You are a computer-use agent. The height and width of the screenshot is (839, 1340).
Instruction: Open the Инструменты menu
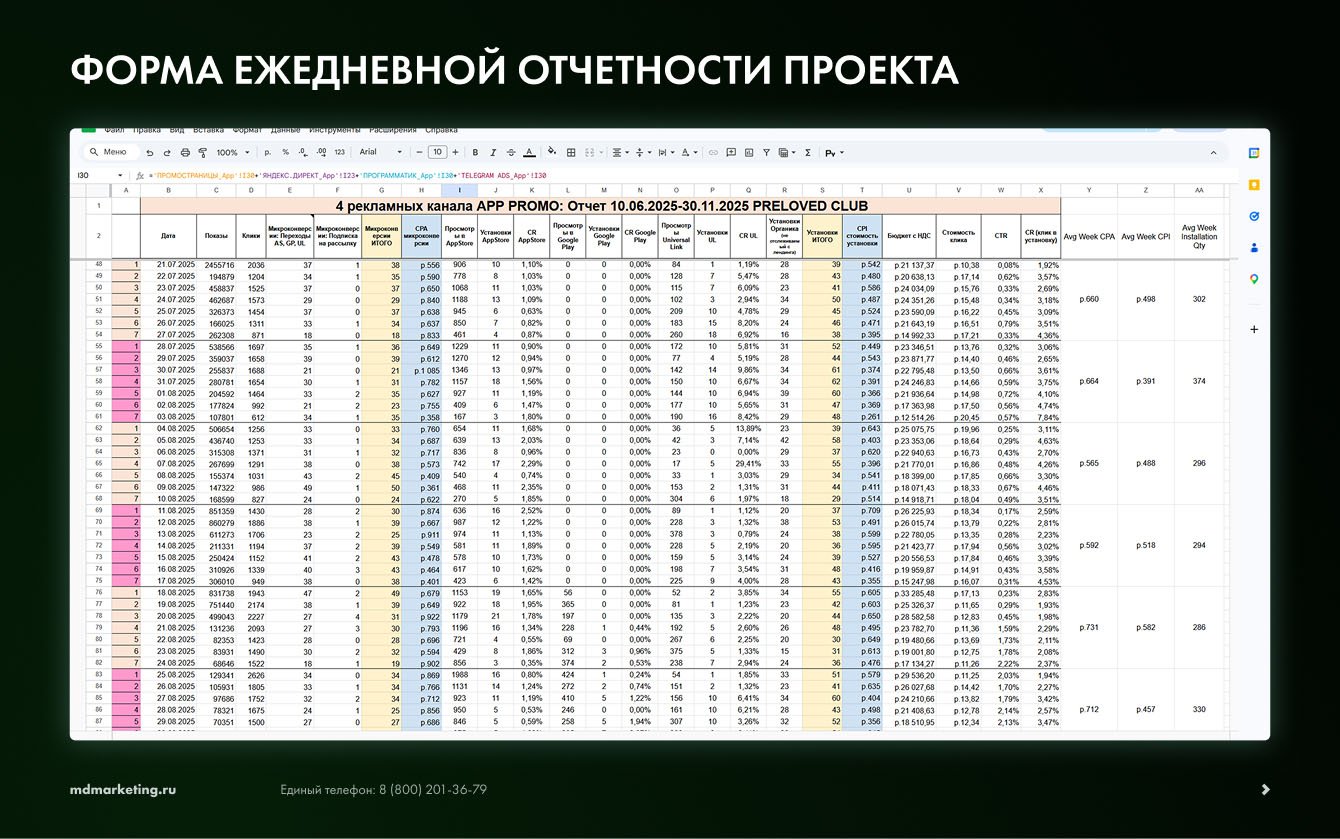coord(335,130)
